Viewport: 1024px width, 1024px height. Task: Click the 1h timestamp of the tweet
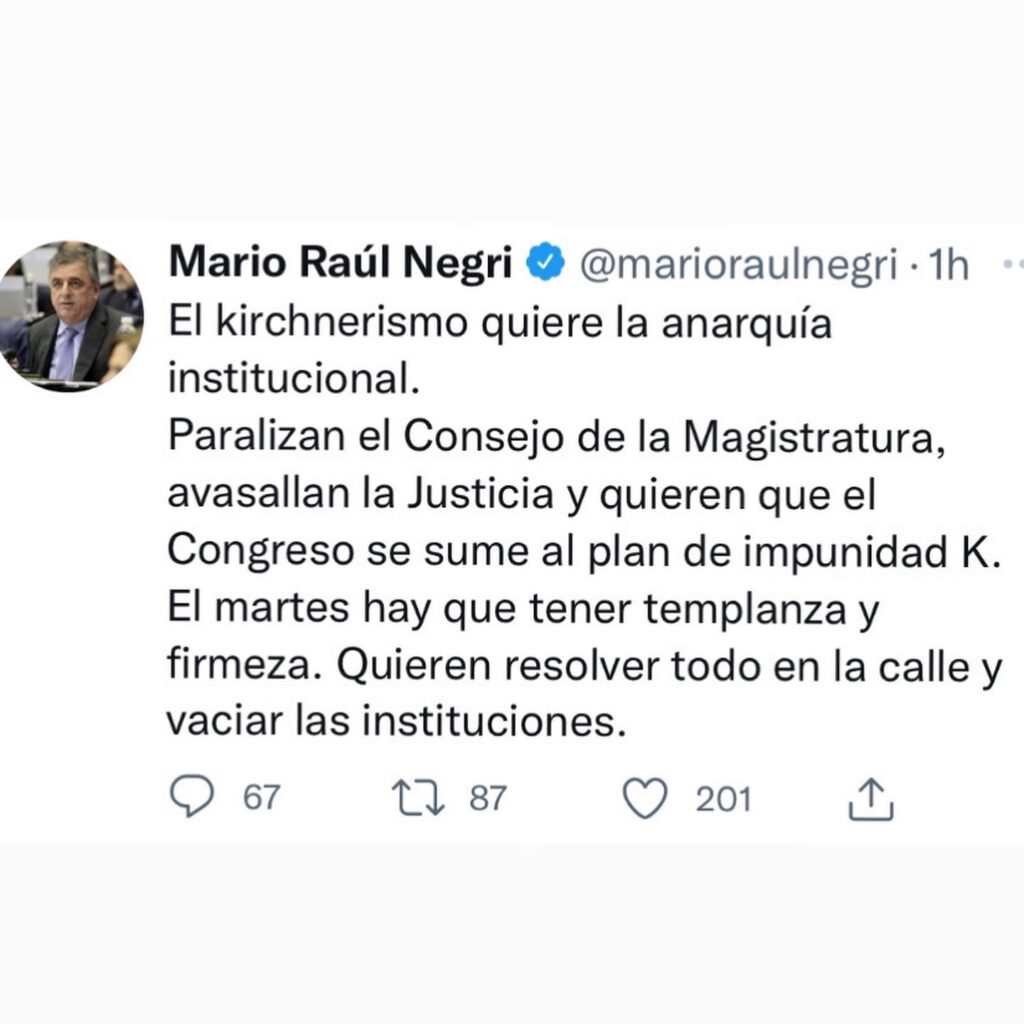point(948,265)
